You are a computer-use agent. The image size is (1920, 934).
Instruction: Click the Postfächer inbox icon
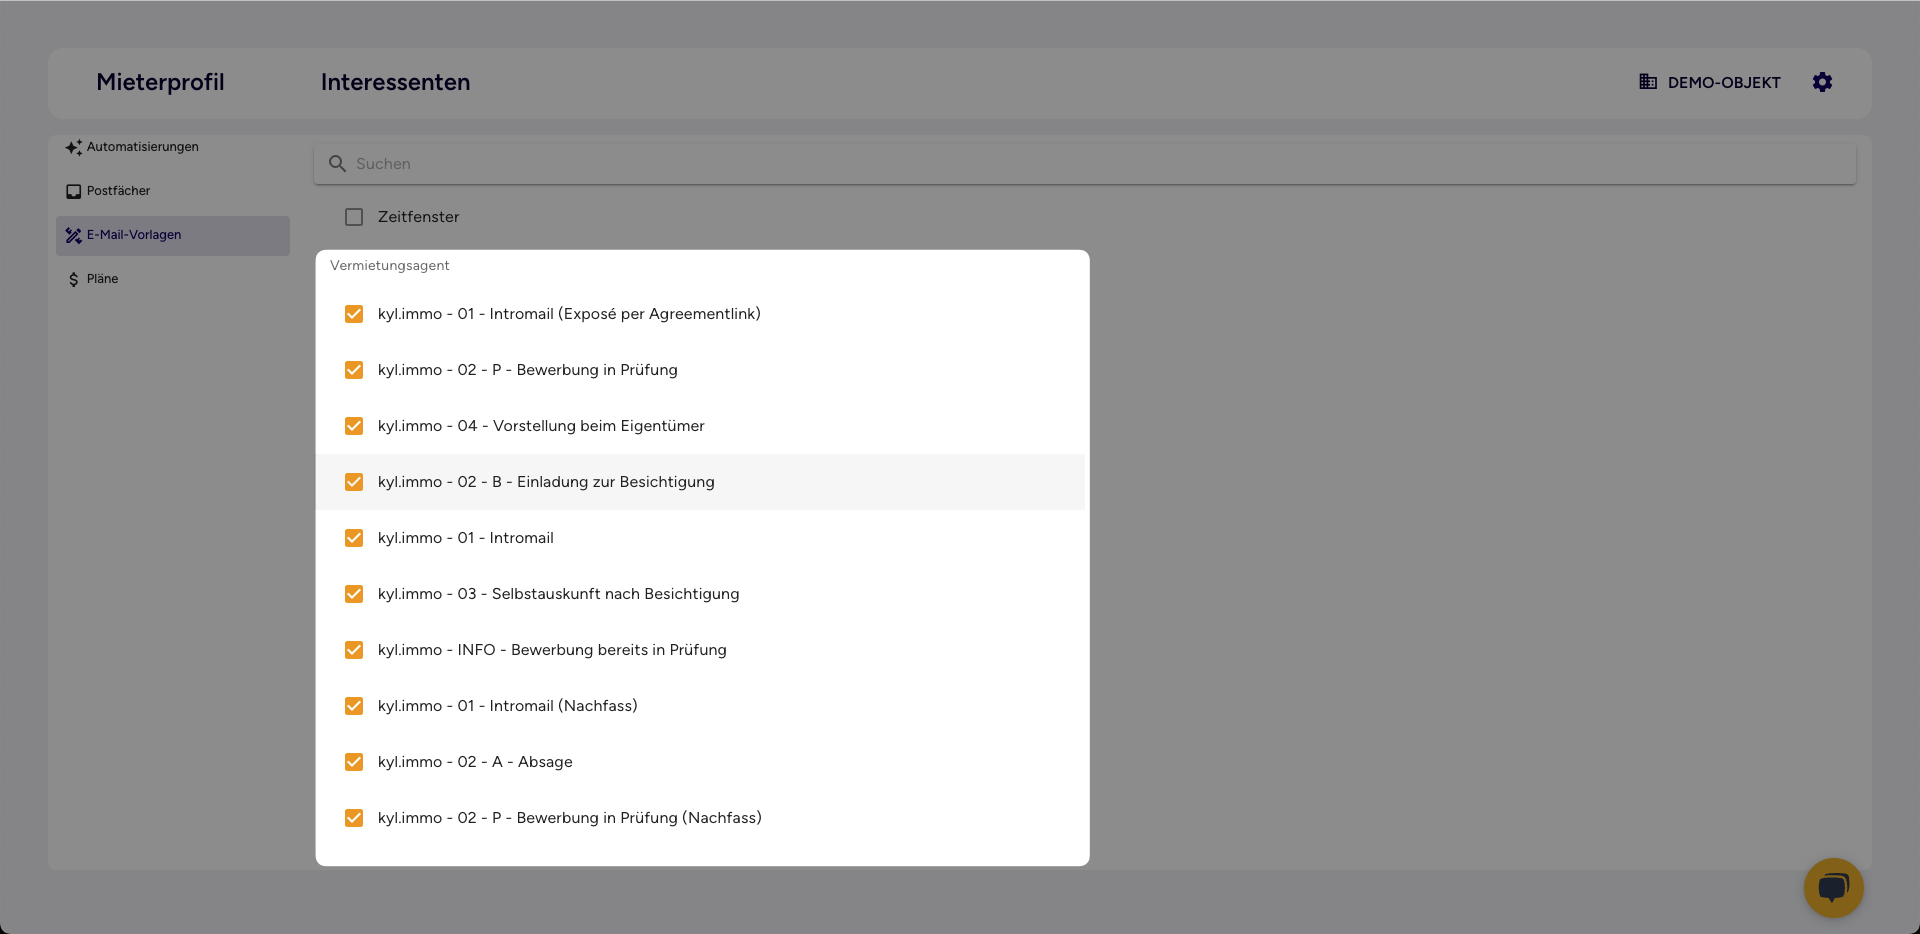pyautogui.click(x=73, y=191)
